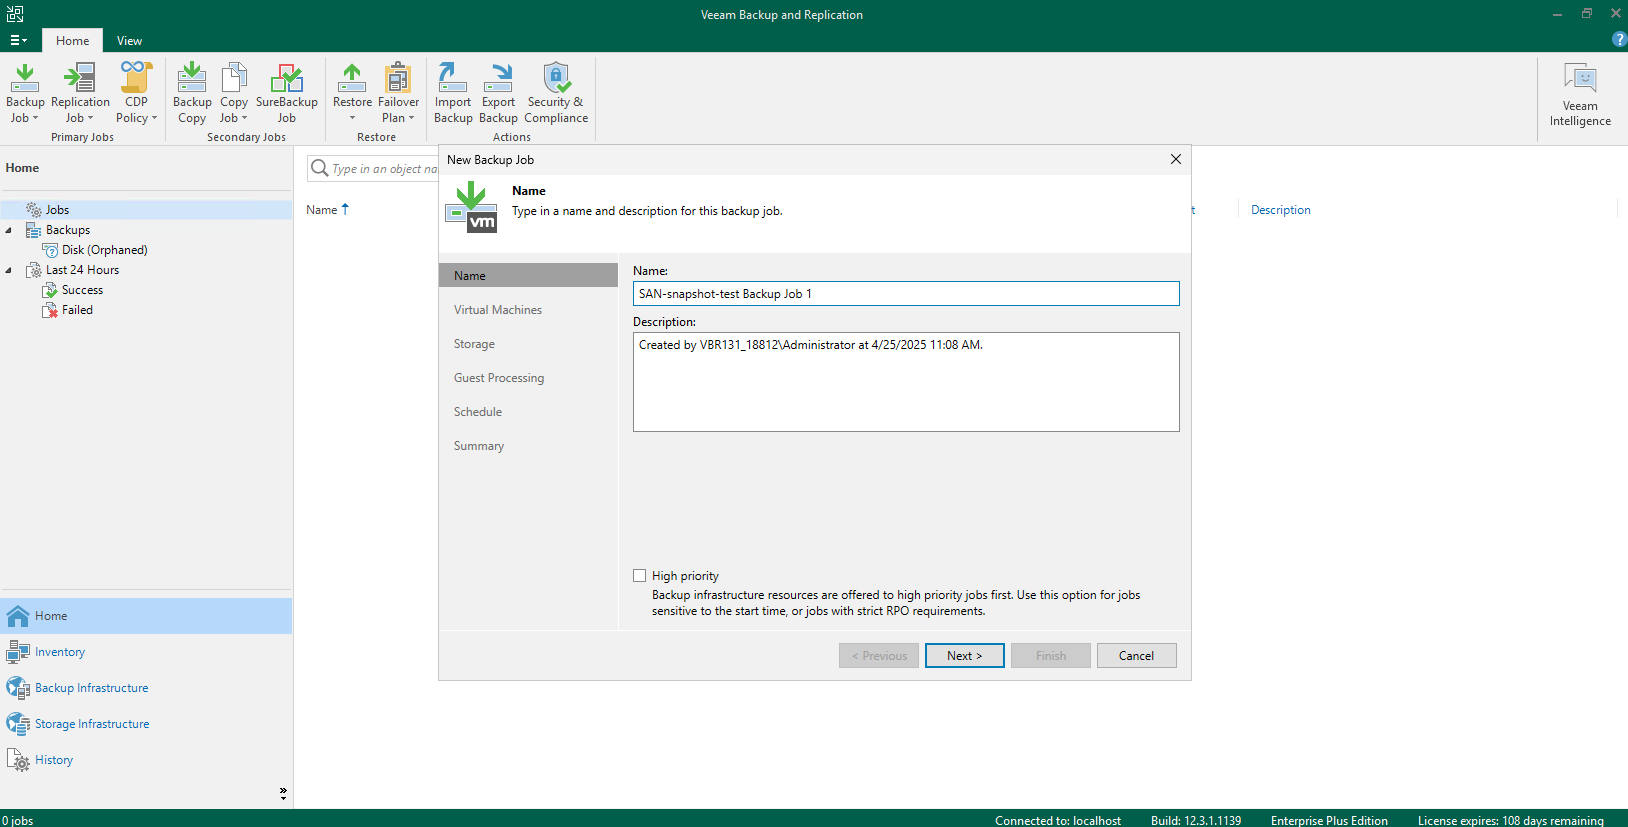Open the Home navigation pane
Viewport: 1628px width, 827px height.
point(146,616)
